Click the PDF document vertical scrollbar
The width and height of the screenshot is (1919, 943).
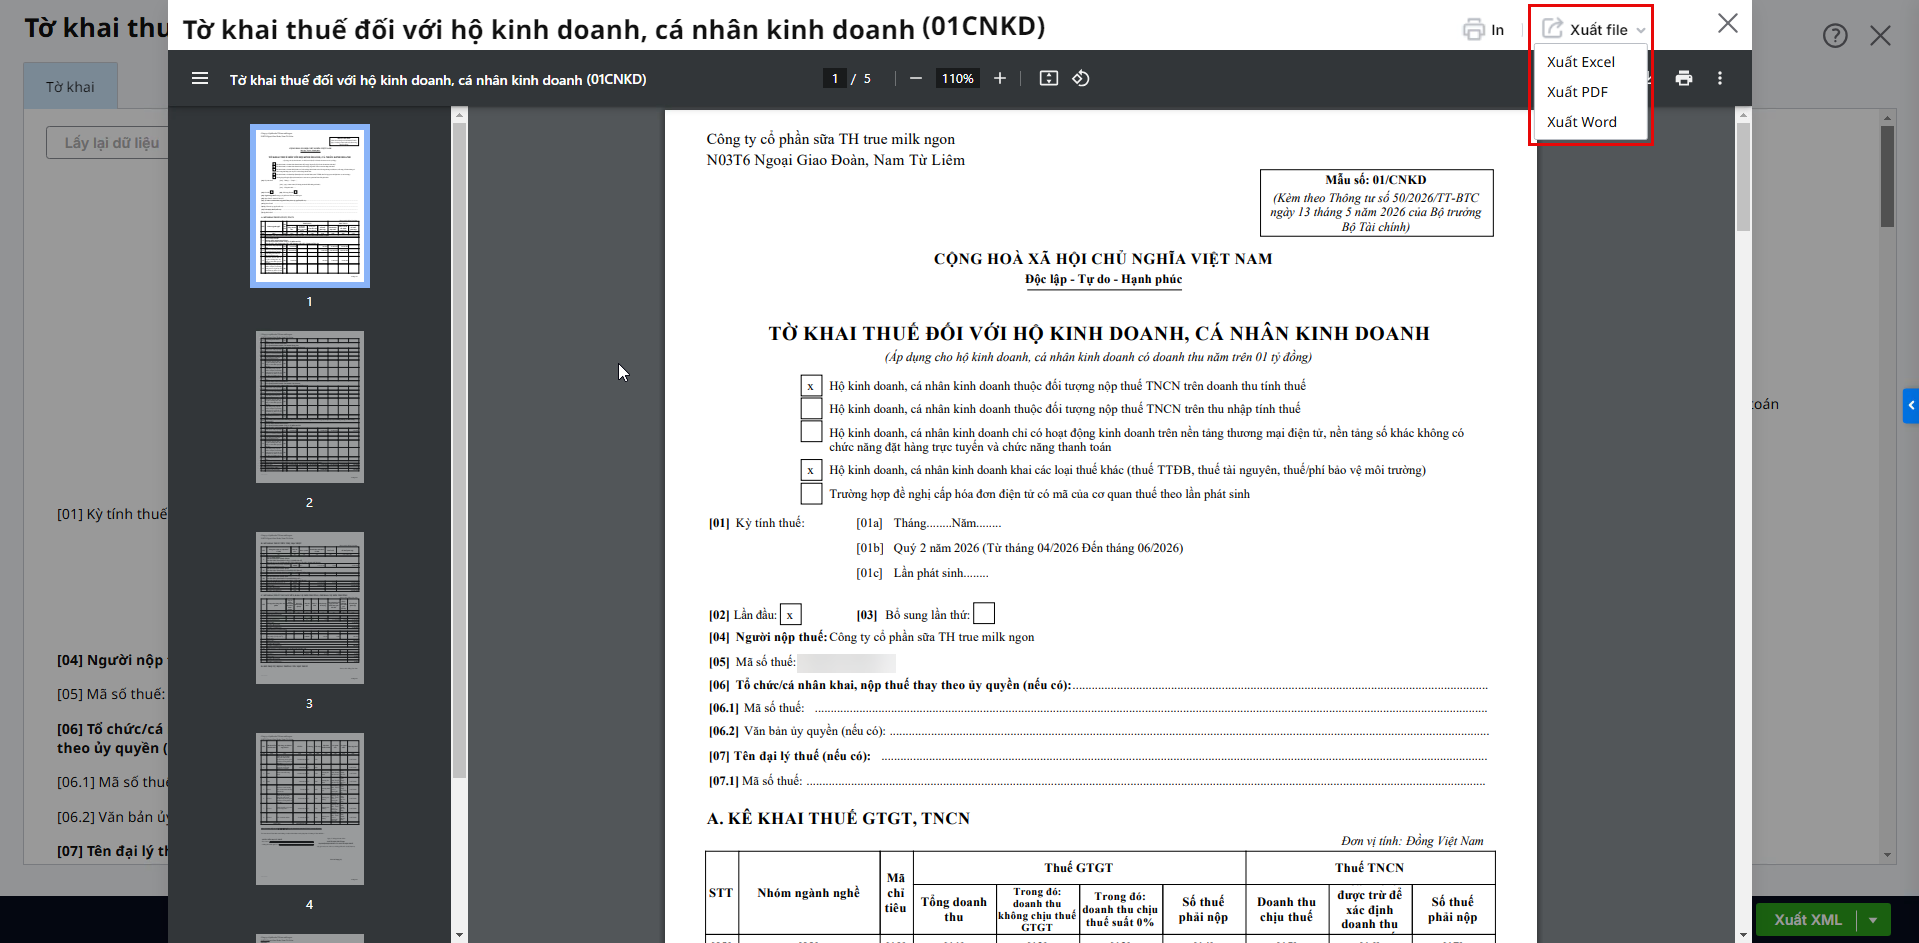point(1743,177)
